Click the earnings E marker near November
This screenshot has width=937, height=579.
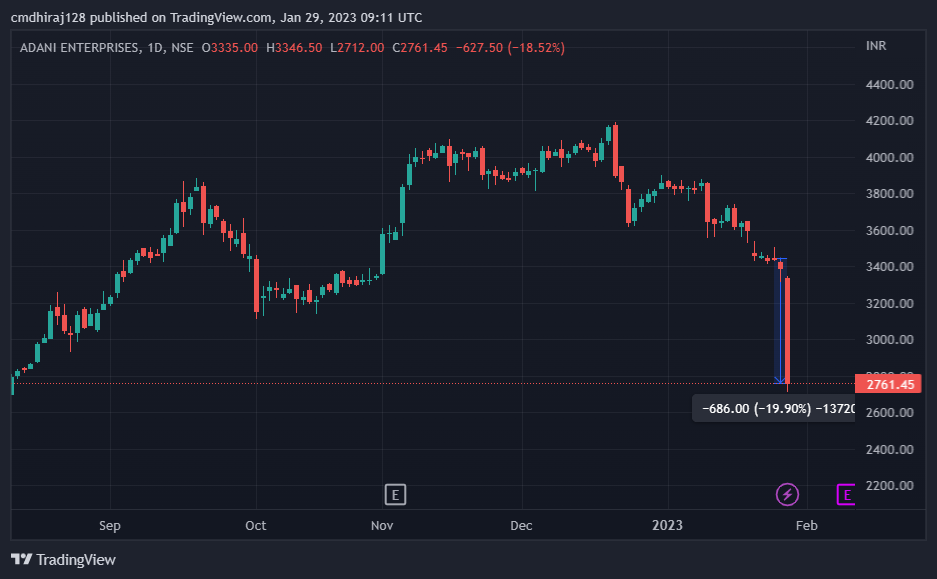[x=395, y=495]
